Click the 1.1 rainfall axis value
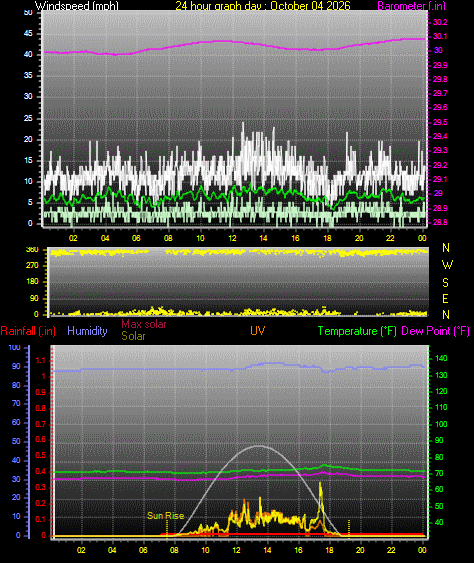The image size is (474, 563). (41, 360)
